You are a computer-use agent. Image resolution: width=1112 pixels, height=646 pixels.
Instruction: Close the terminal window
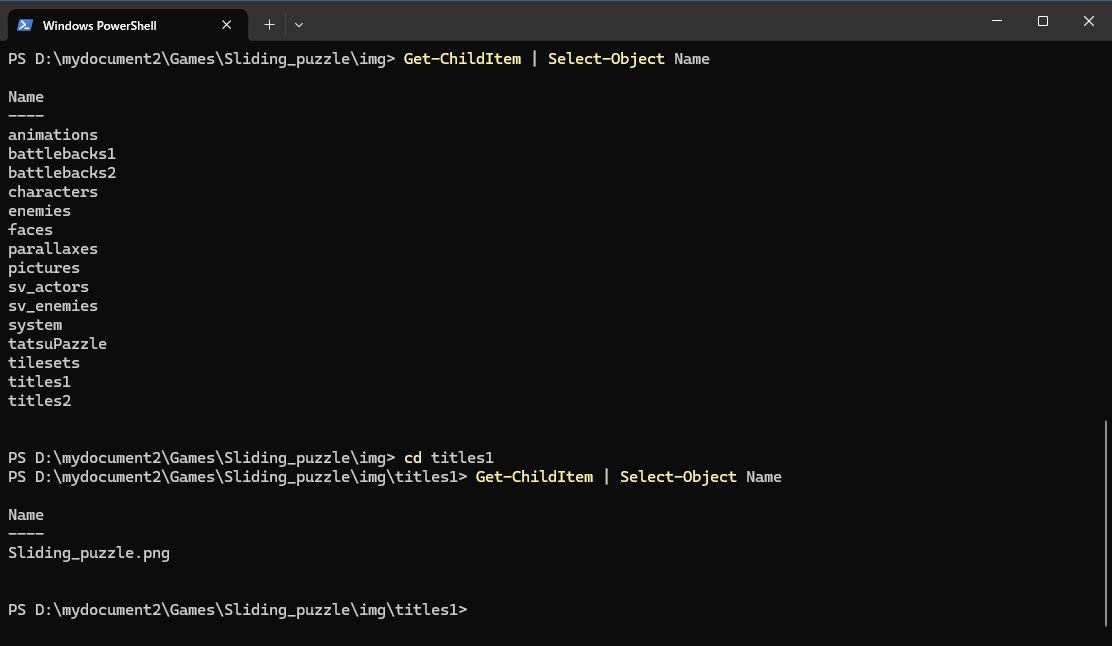point(1088,21)
